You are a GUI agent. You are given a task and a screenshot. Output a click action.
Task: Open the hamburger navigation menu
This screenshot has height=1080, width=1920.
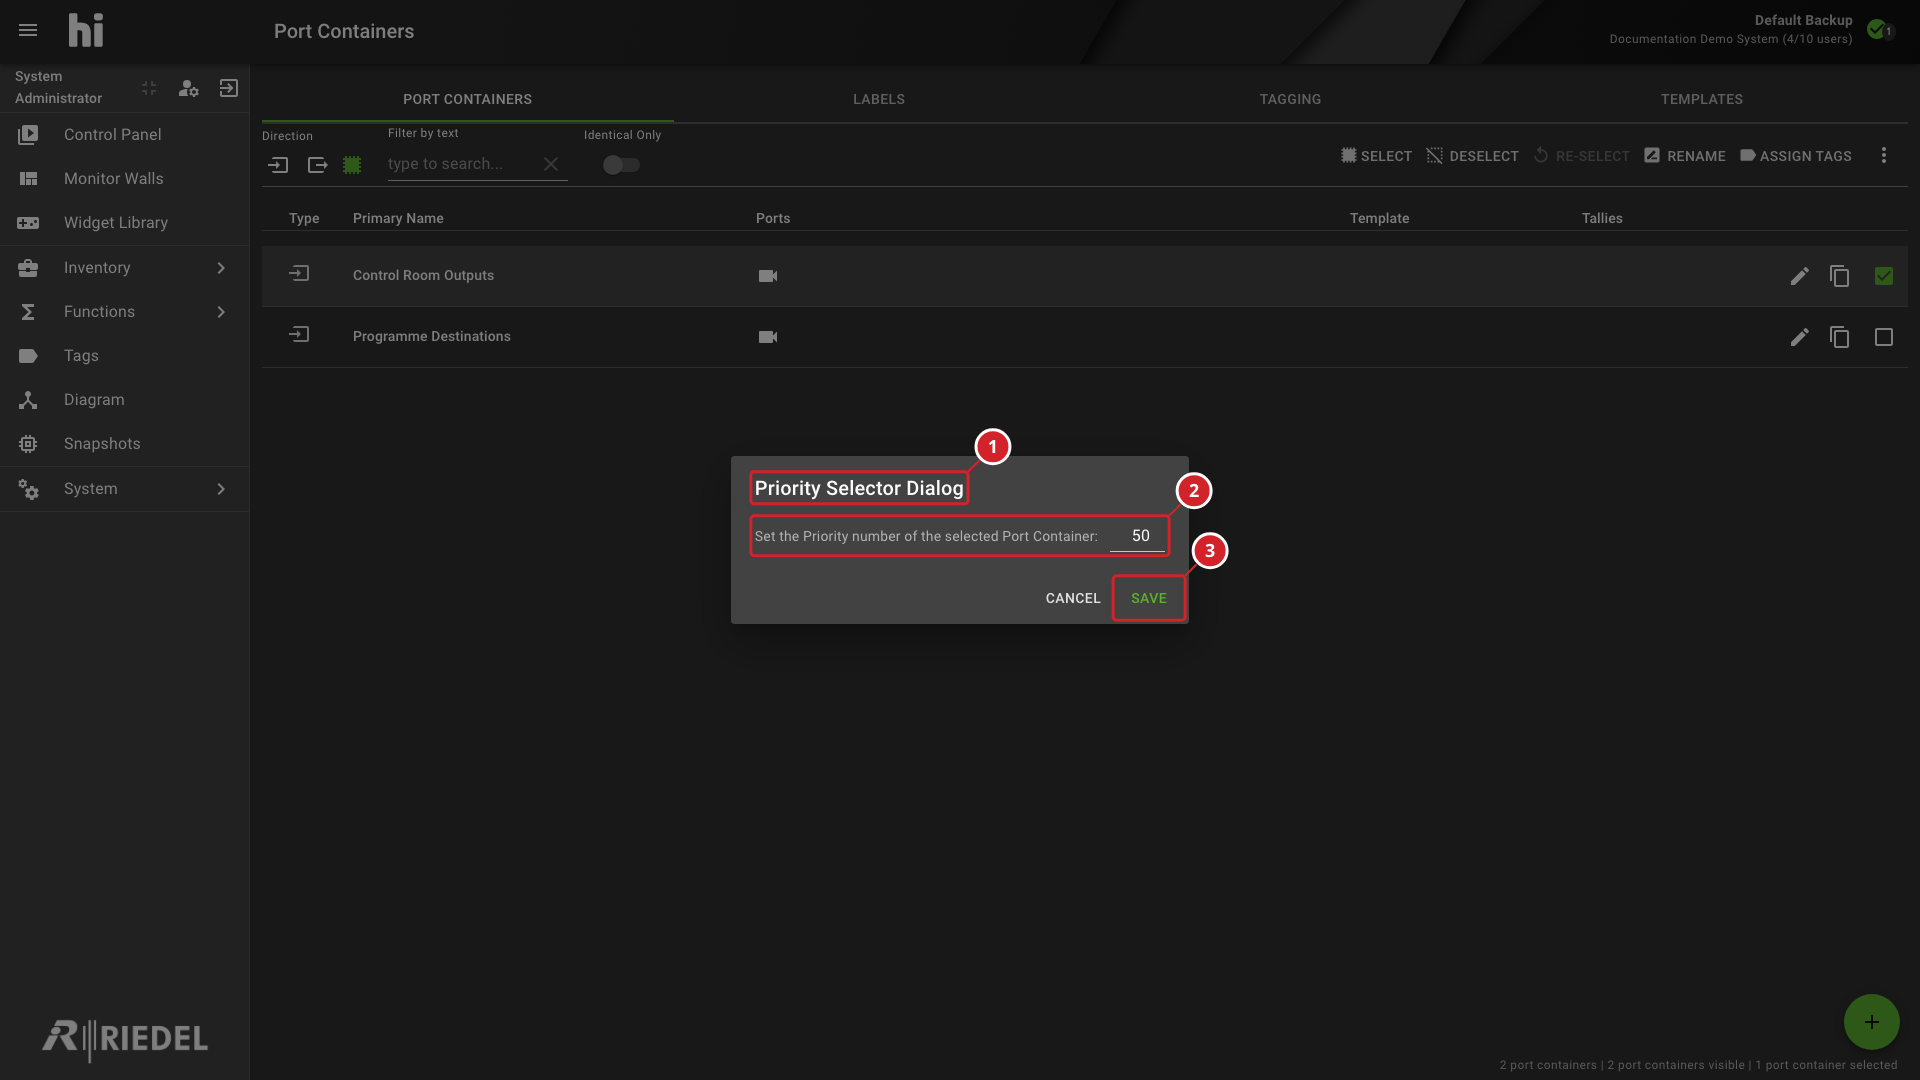click(28, 31)
